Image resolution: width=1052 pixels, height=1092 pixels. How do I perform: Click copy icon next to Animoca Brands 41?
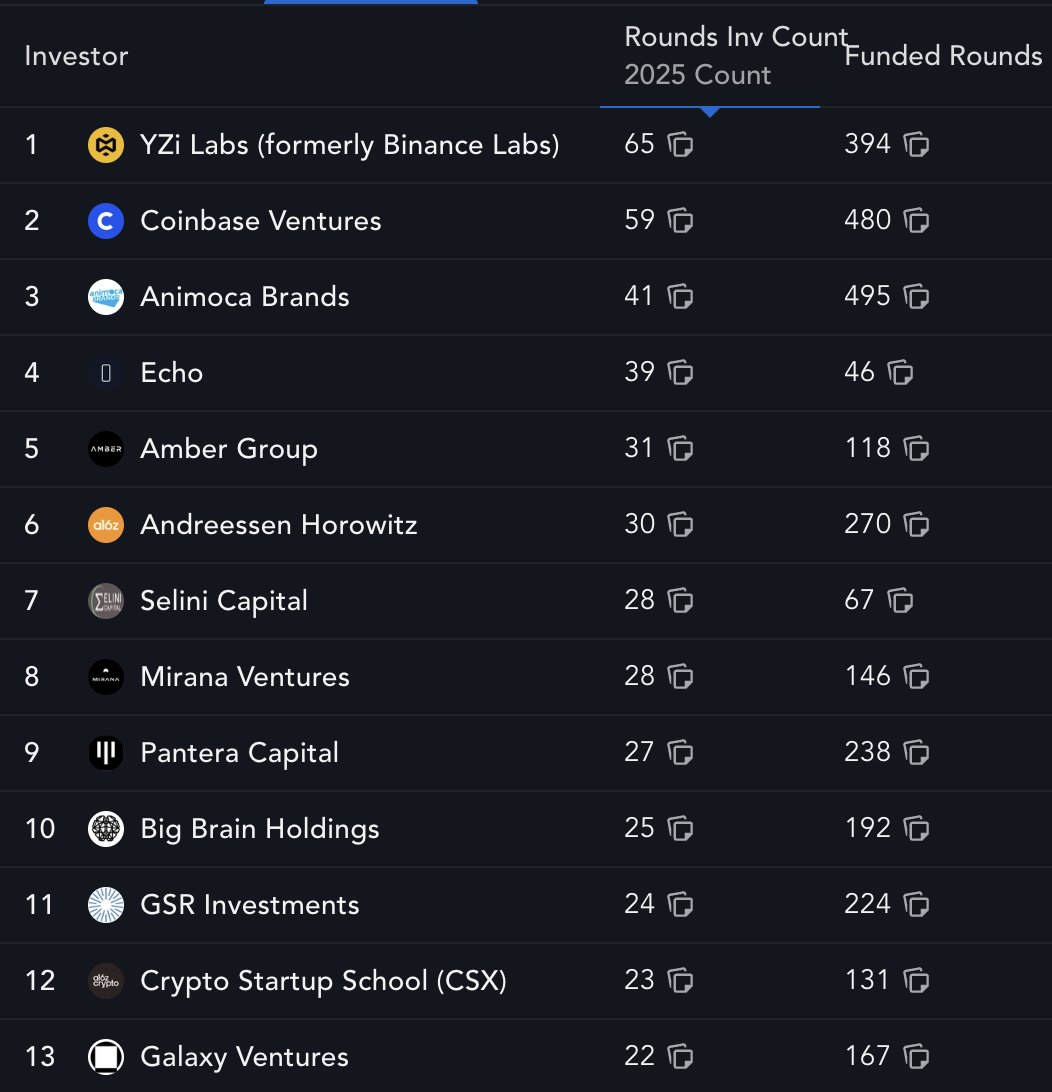[x=681, y=297]
